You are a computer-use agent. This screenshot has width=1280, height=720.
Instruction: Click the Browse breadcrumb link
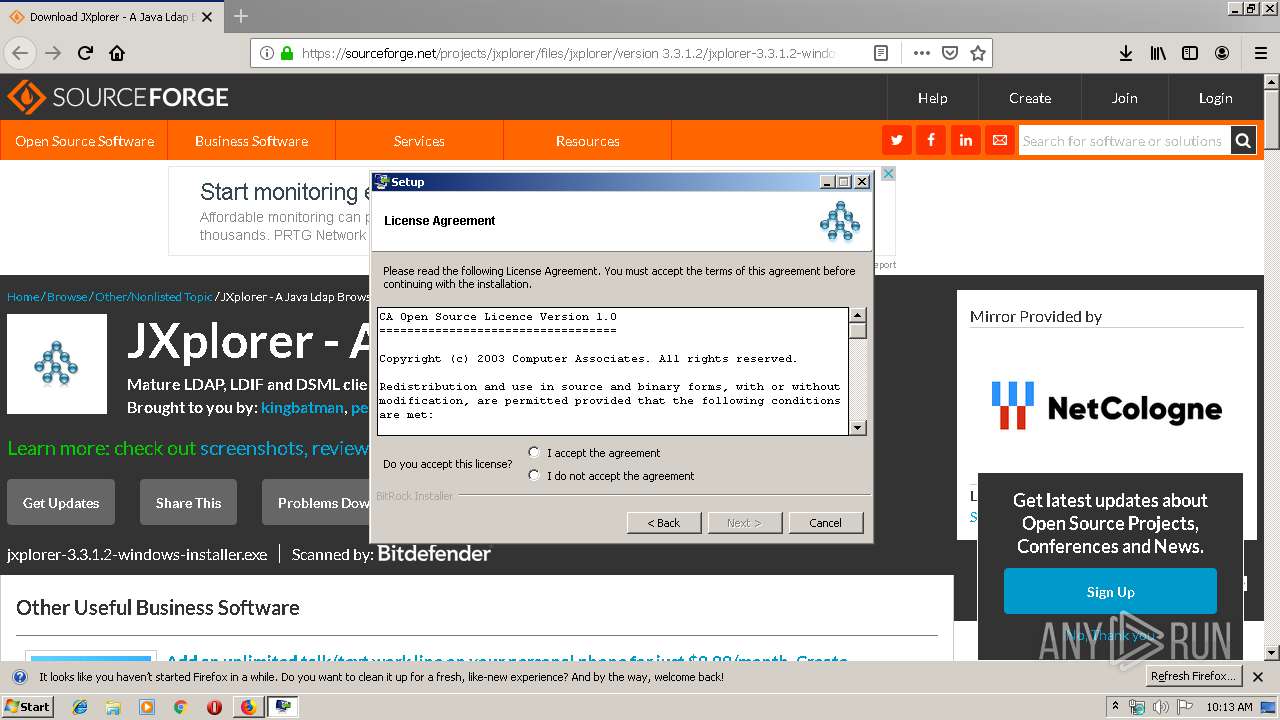pyautogui.click(x=67, y=297)
